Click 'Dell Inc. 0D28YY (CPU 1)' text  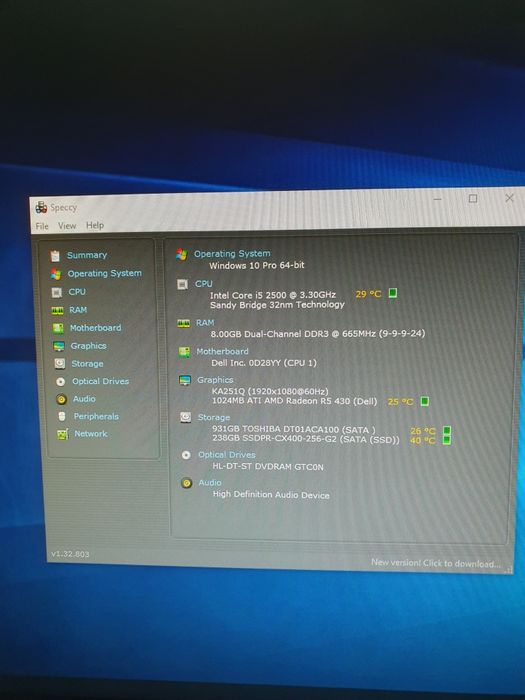coord(264,363)
